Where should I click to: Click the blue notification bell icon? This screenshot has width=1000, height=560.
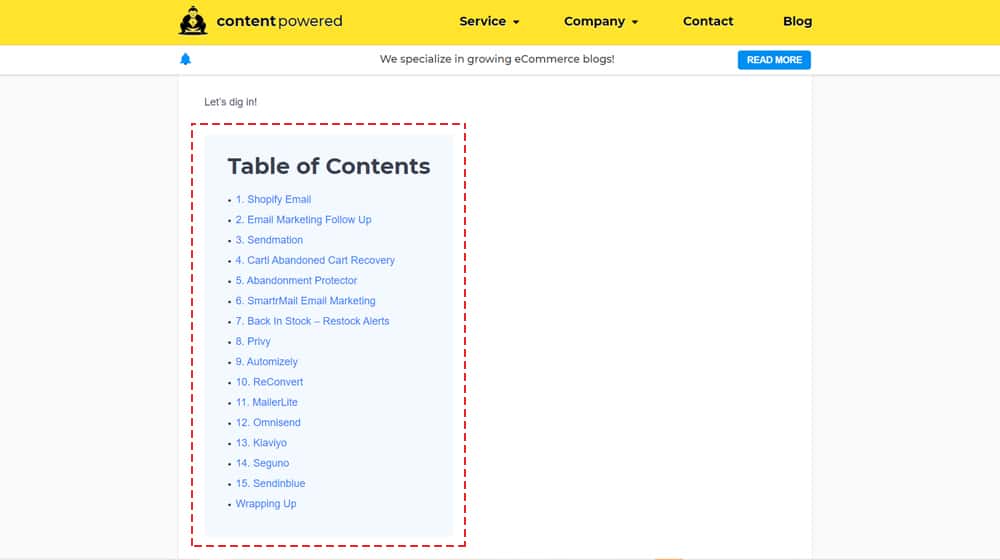[x=185, y=60]
